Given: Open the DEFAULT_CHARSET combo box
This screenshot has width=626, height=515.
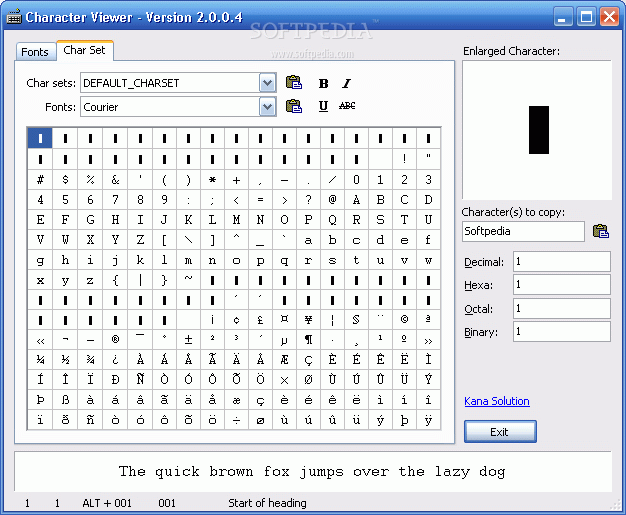Looking at the screenshot, I should pos(178,83).
